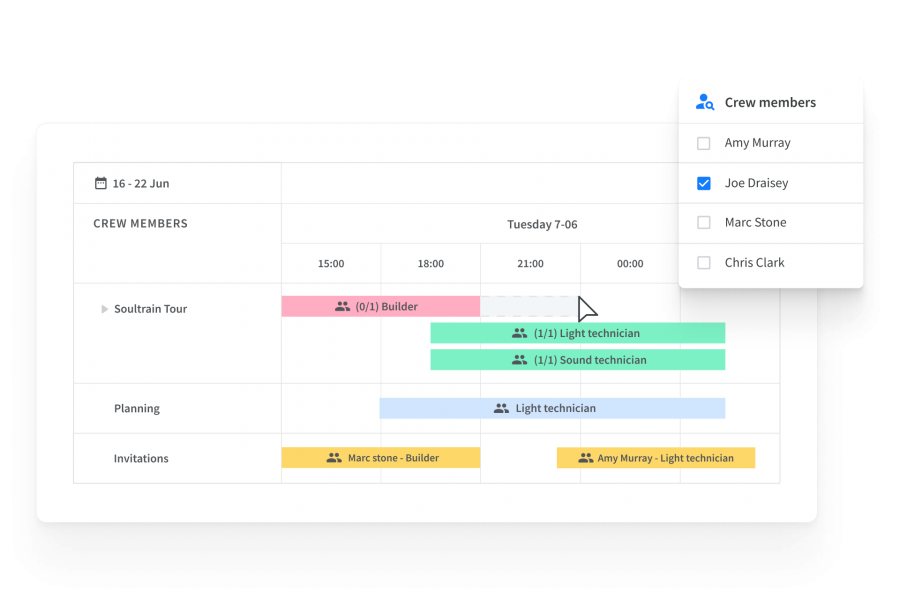Click the people icon on Marc stone - Builder invitation
900x600 pixels.
tap(333, 457)
